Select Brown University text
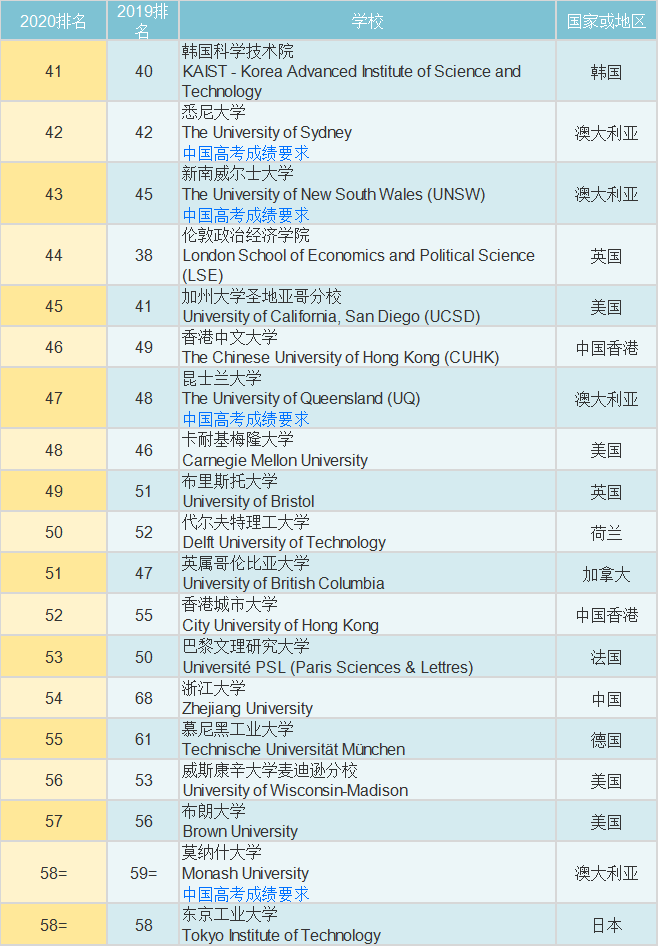 click(240, 831)
